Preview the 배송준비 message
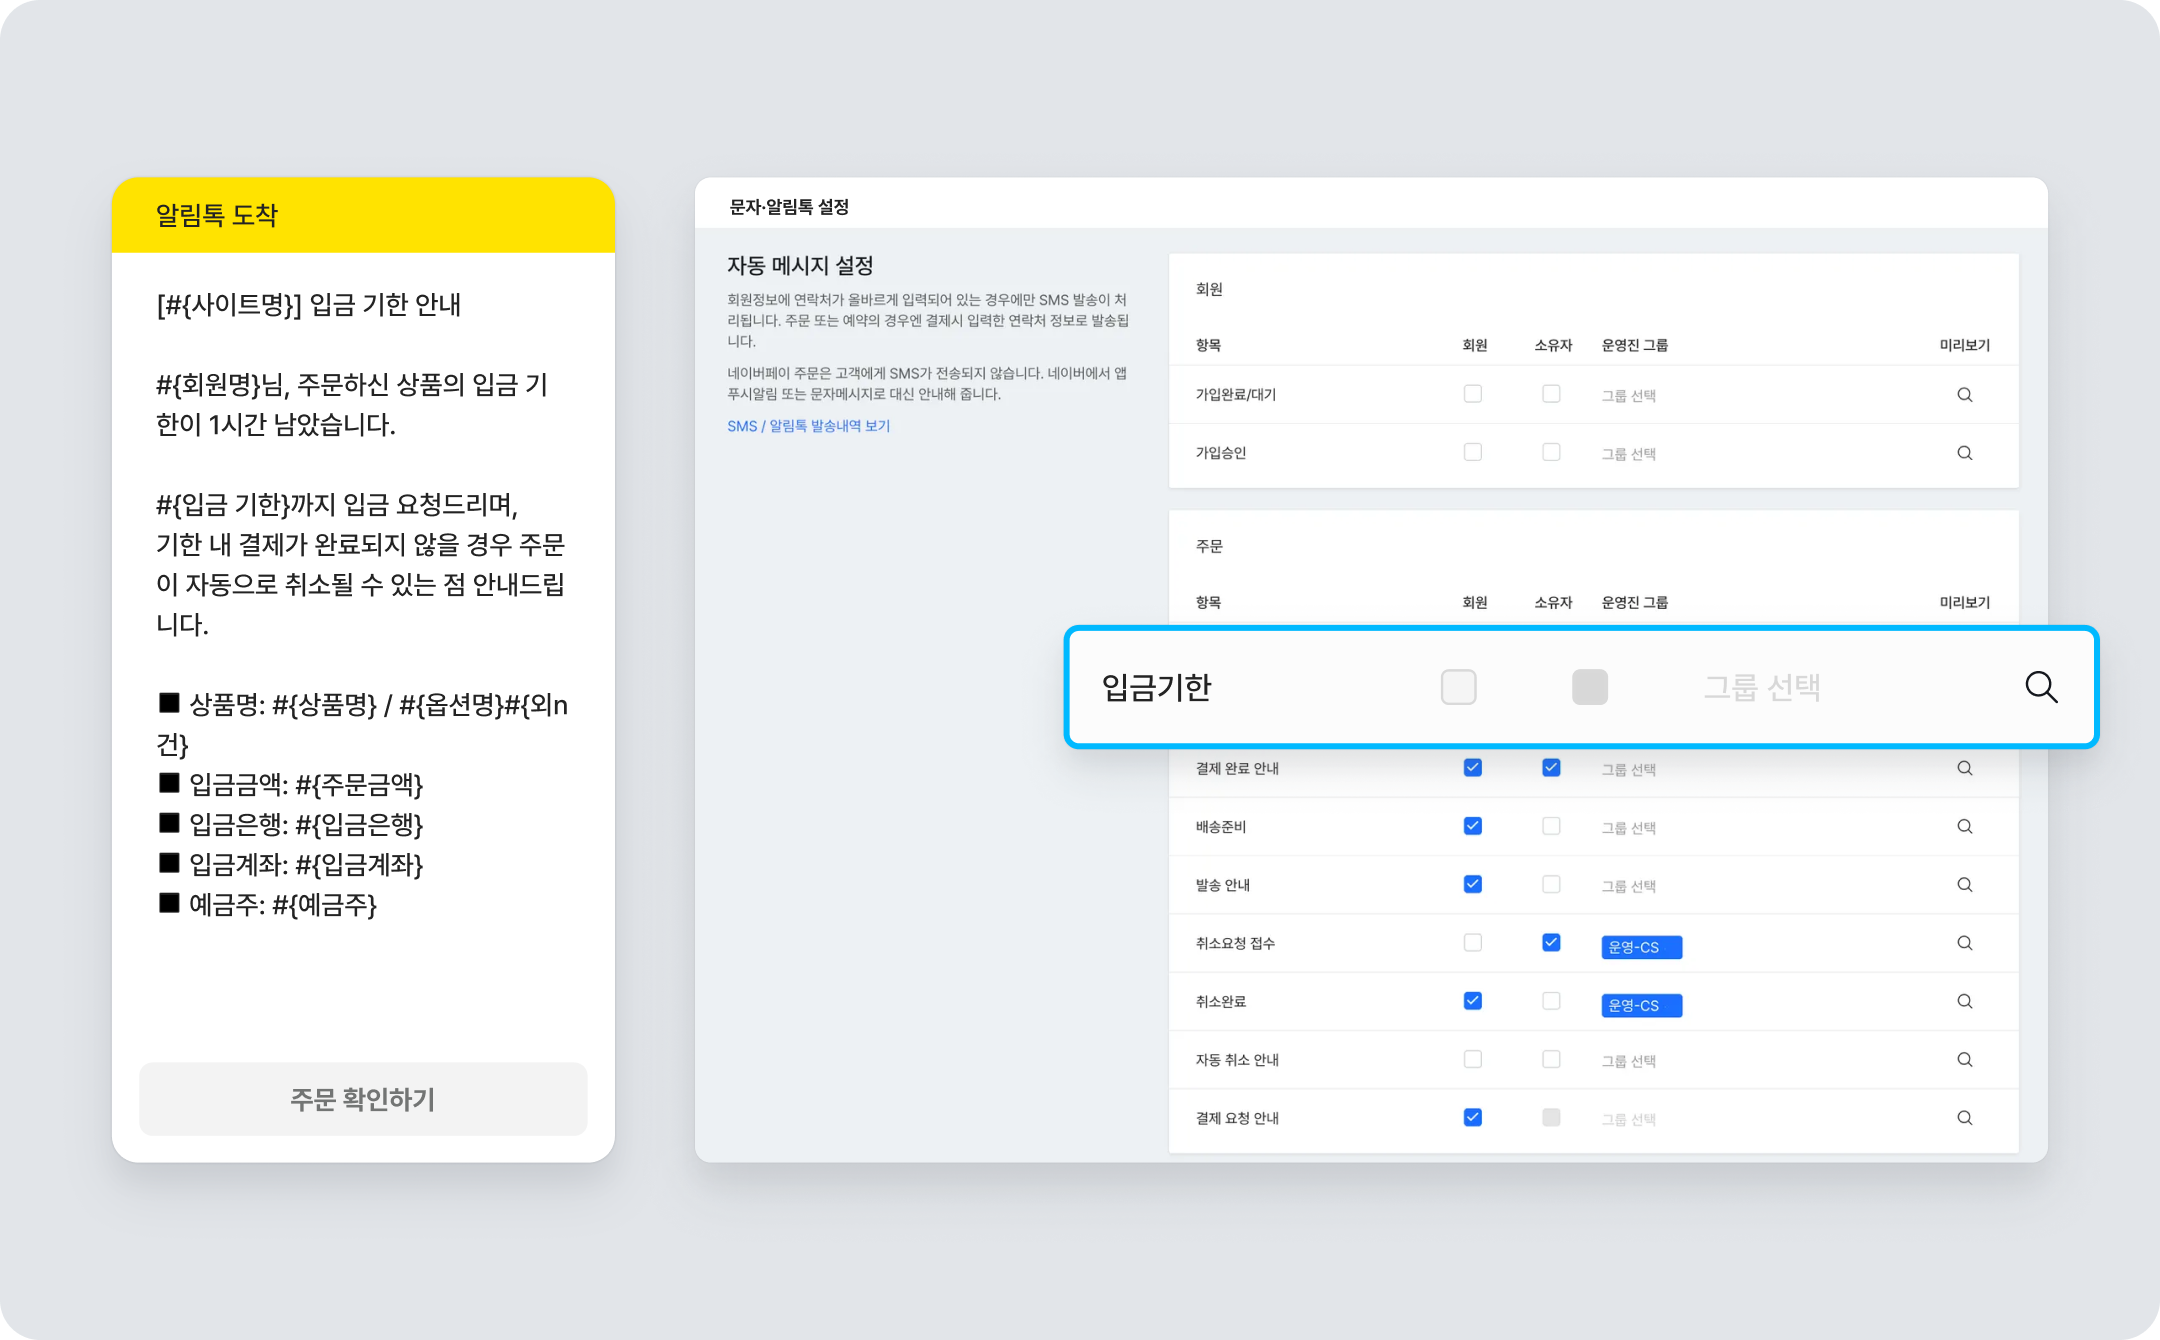The height and width of the screenshot is (1340, 2160). pos(1964,826)
